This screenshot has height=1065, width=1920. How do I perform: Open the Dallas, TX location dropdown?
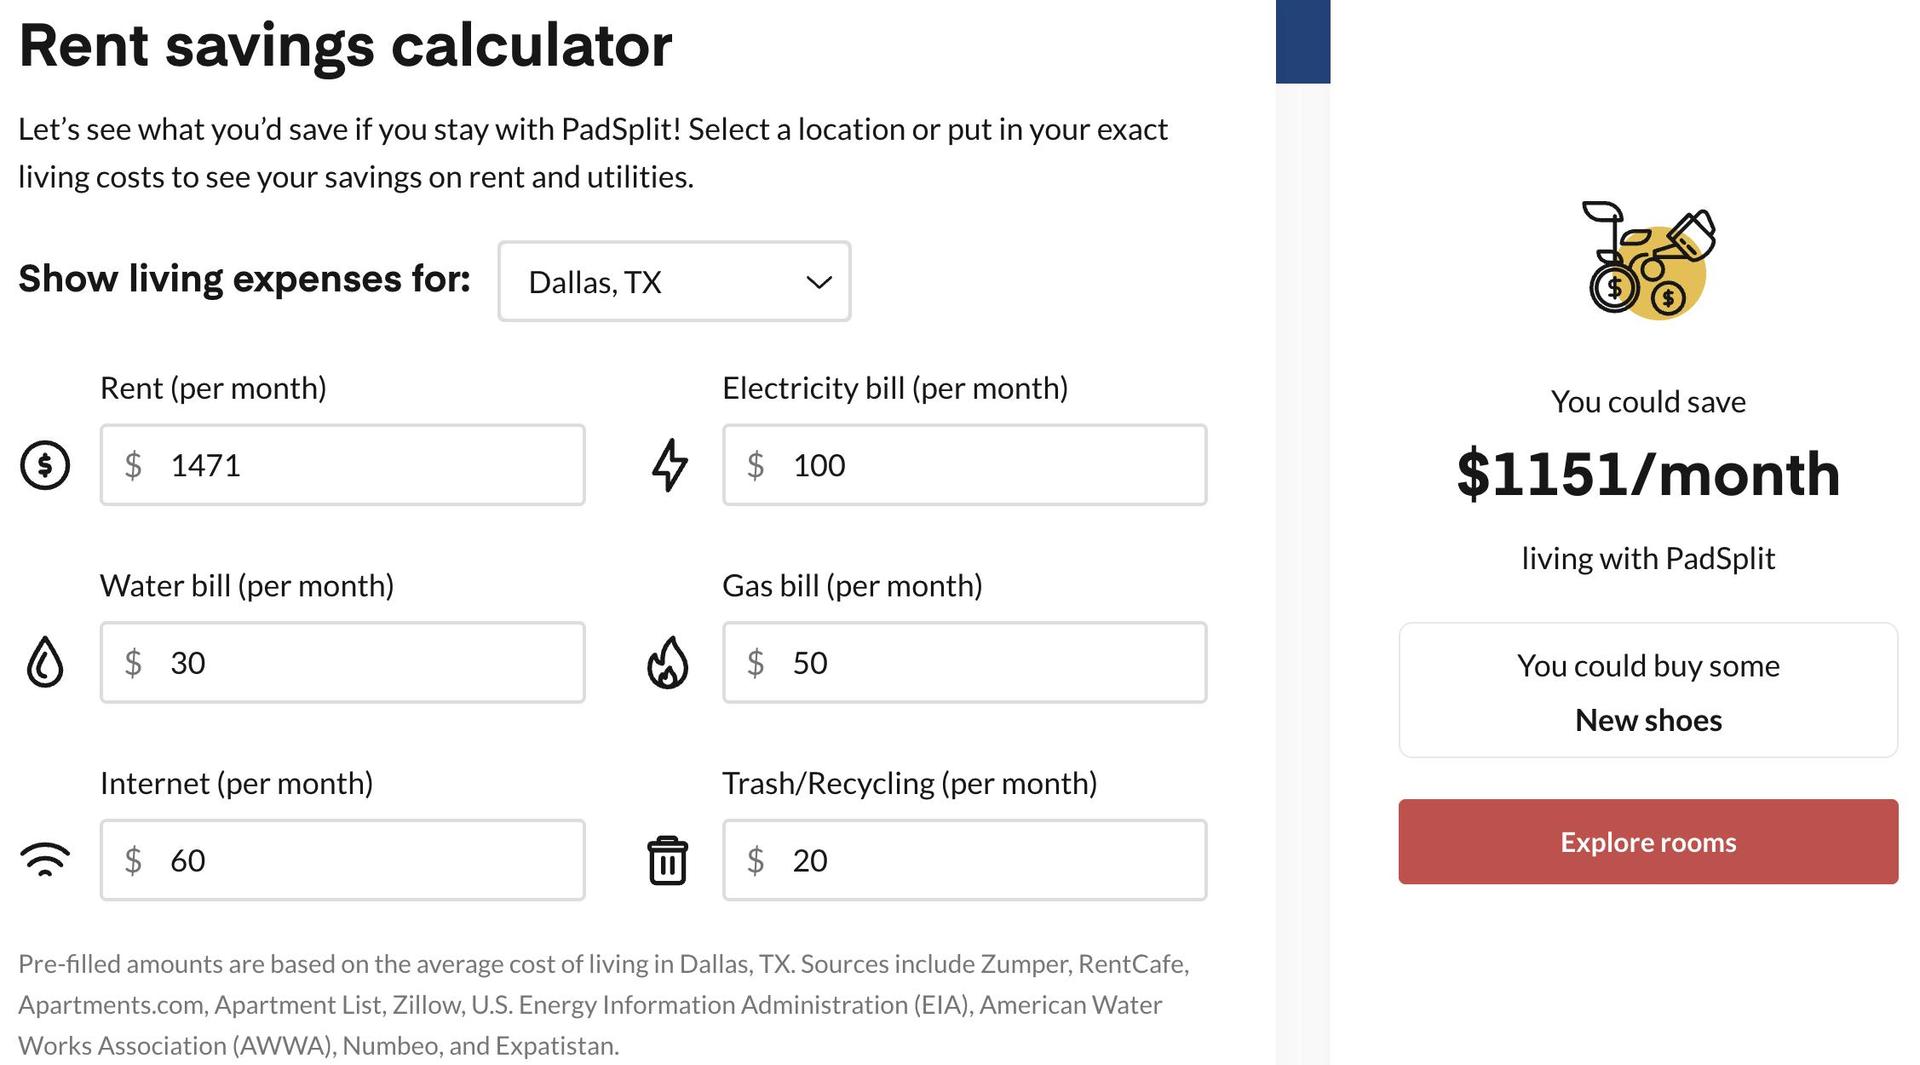point(673,282)
